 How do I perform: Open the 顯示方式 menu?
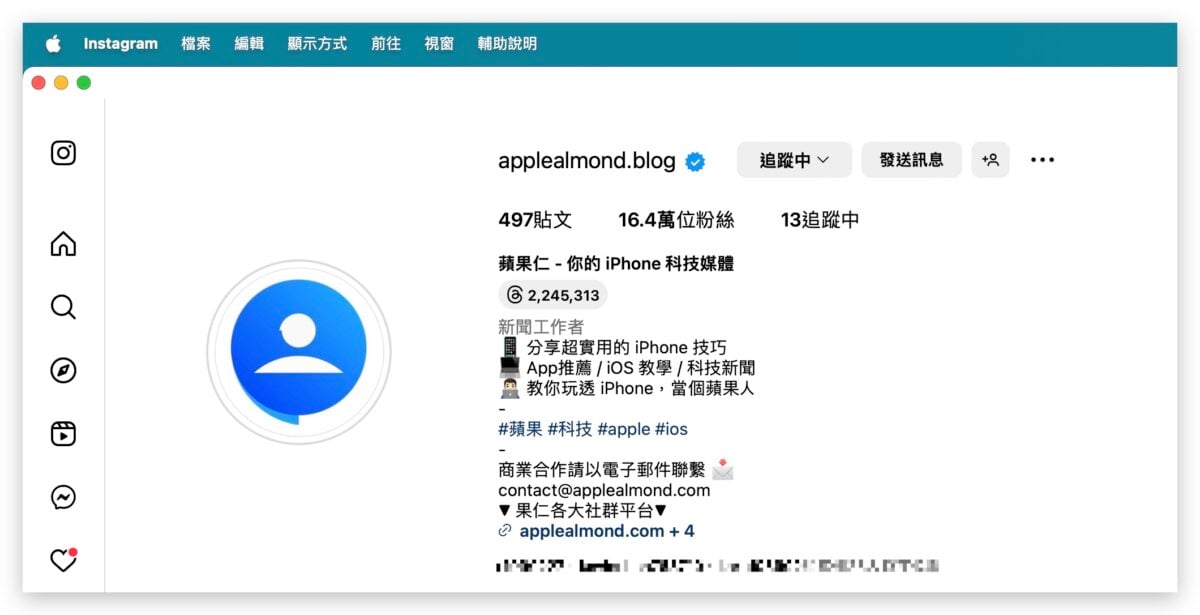[317, 44]
